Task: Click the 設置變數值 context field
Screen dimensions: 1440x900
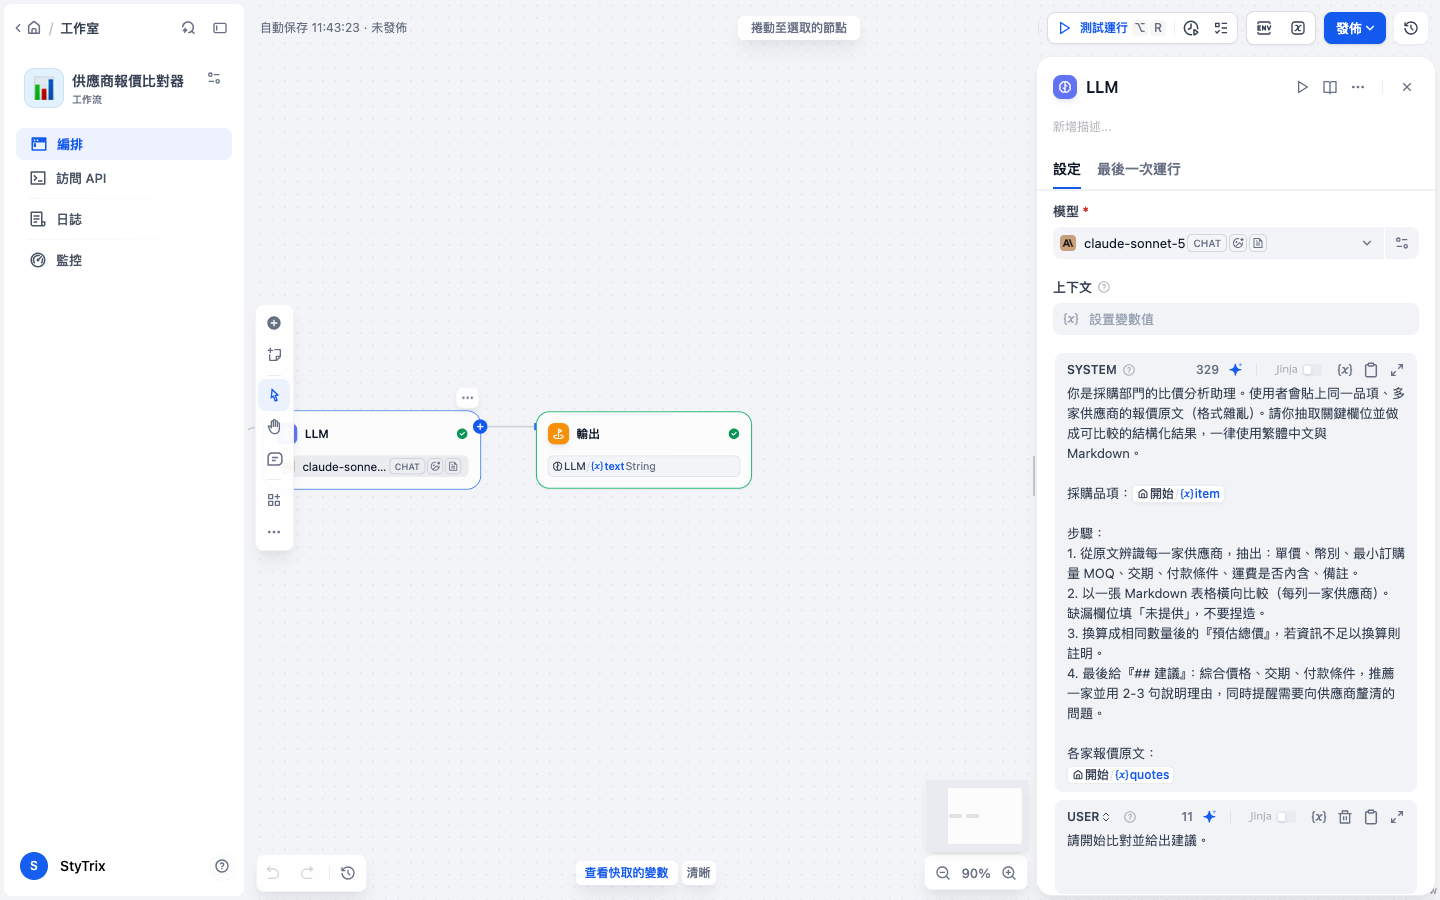Action: (1236, 319)
